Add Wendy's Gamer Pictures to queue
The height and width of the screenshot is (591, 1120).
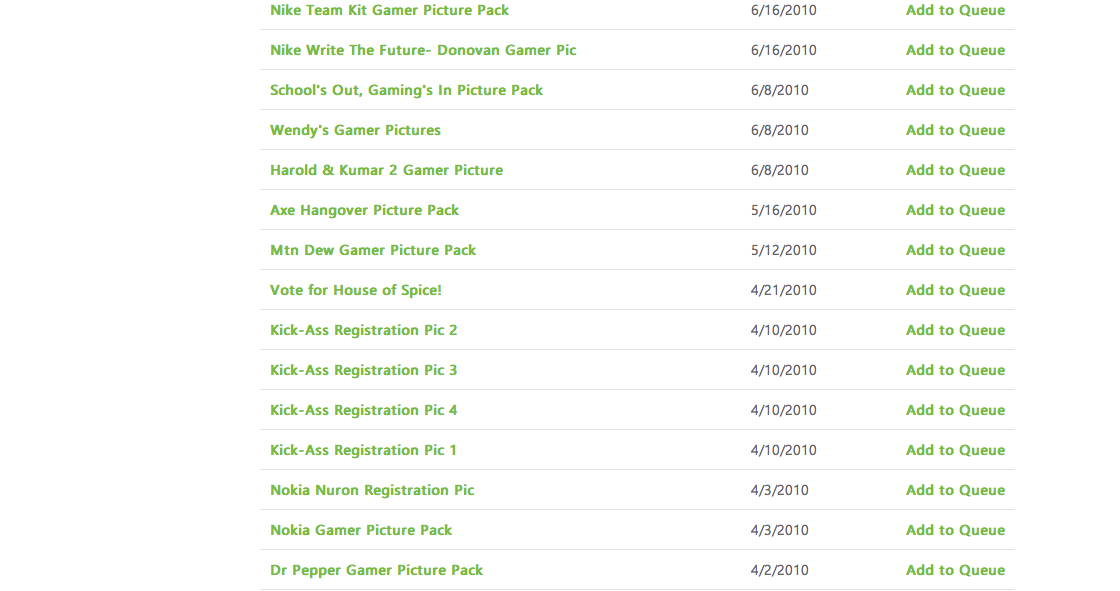(x=955, y=130)
